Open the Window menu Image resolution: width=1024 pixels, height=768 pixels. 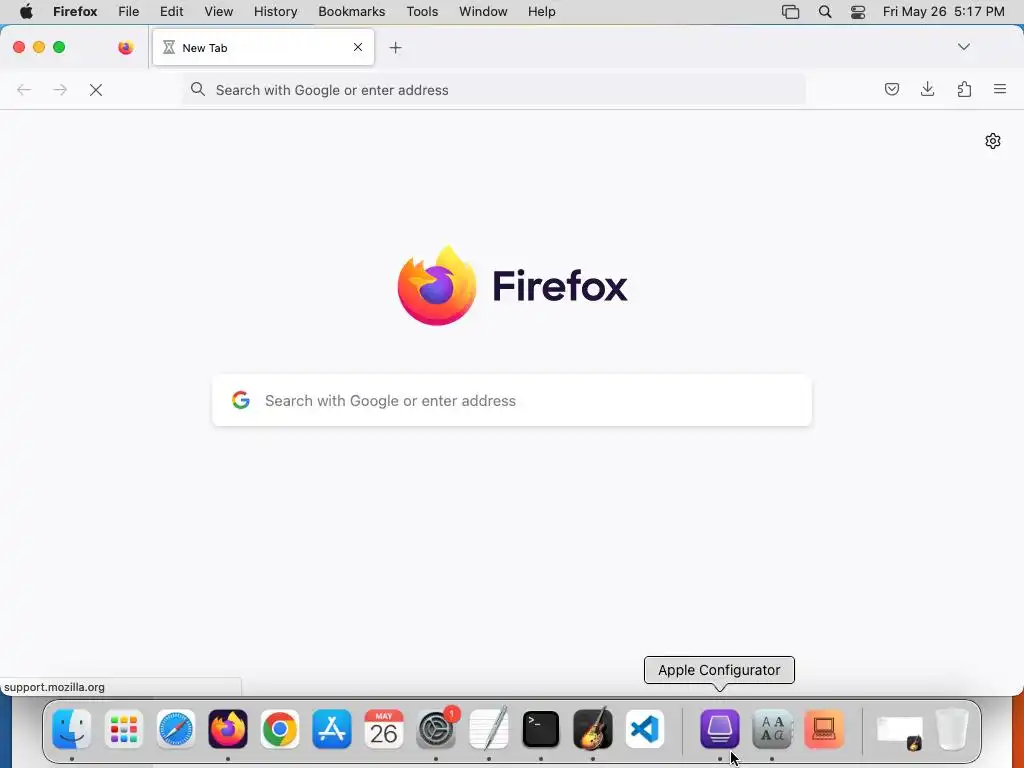point(483,12)
